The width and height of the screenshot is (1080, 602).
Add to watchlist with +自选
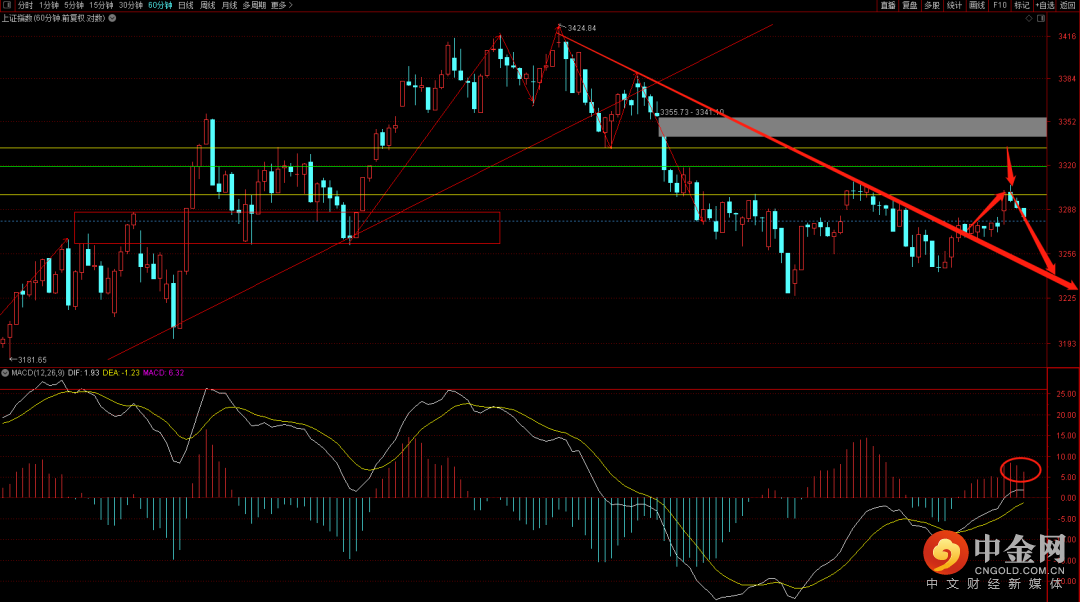(1044, 5)
